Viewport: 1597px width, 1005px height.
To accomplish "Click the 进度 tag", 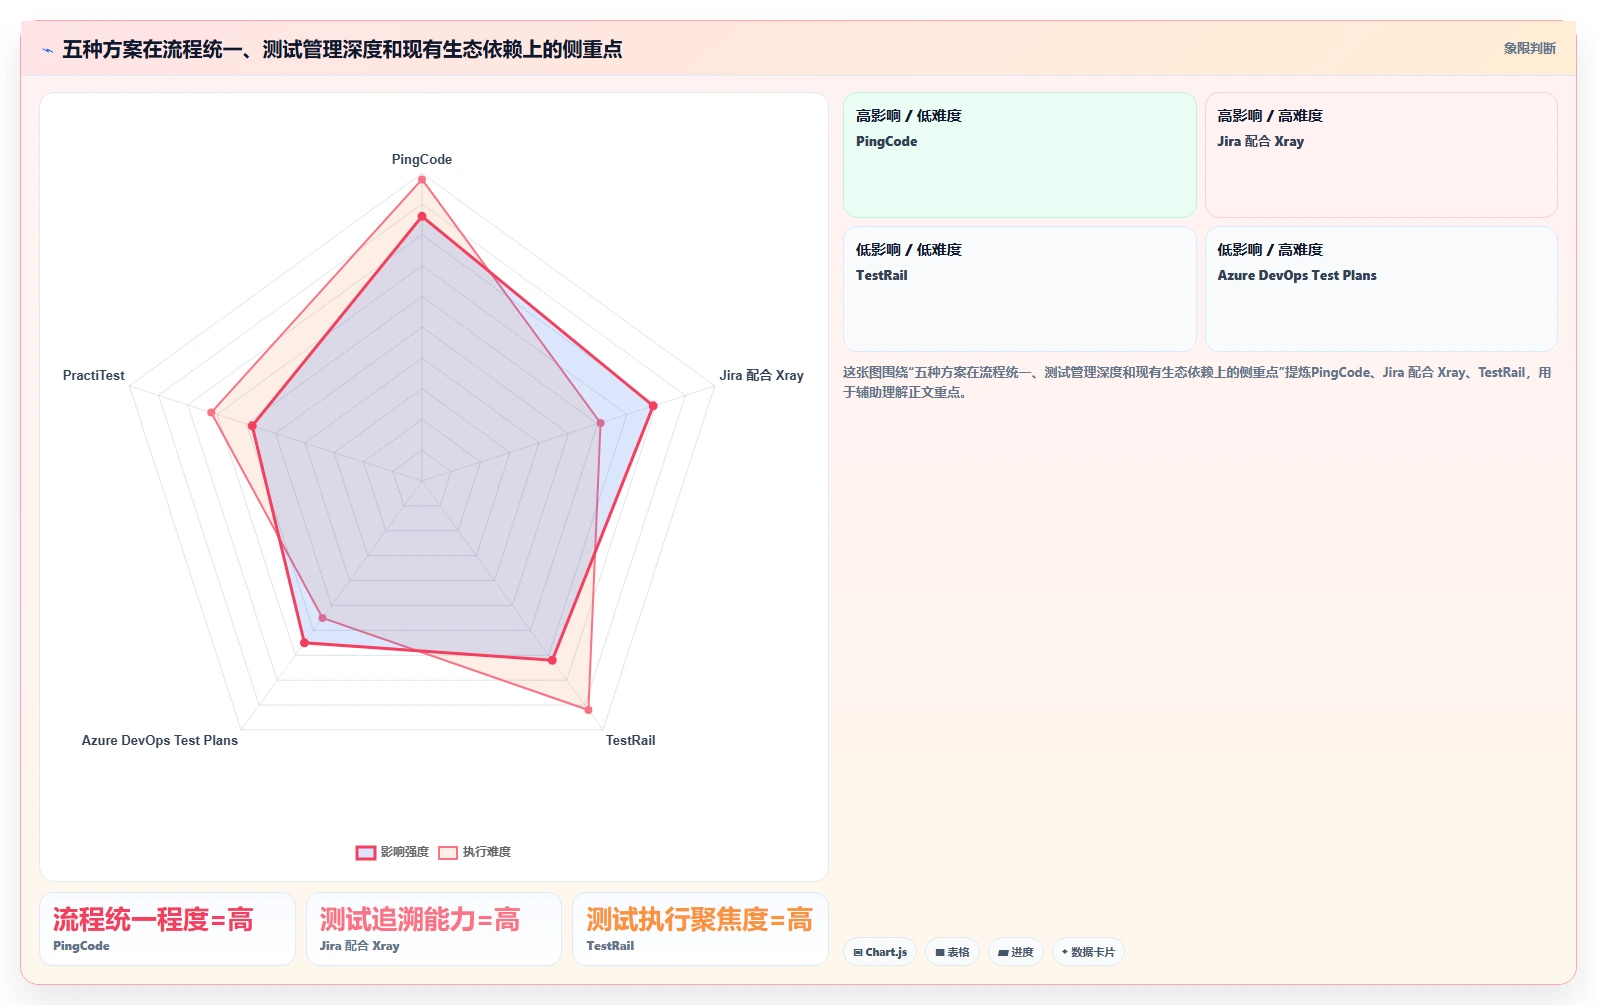I will coord(1016,952).
